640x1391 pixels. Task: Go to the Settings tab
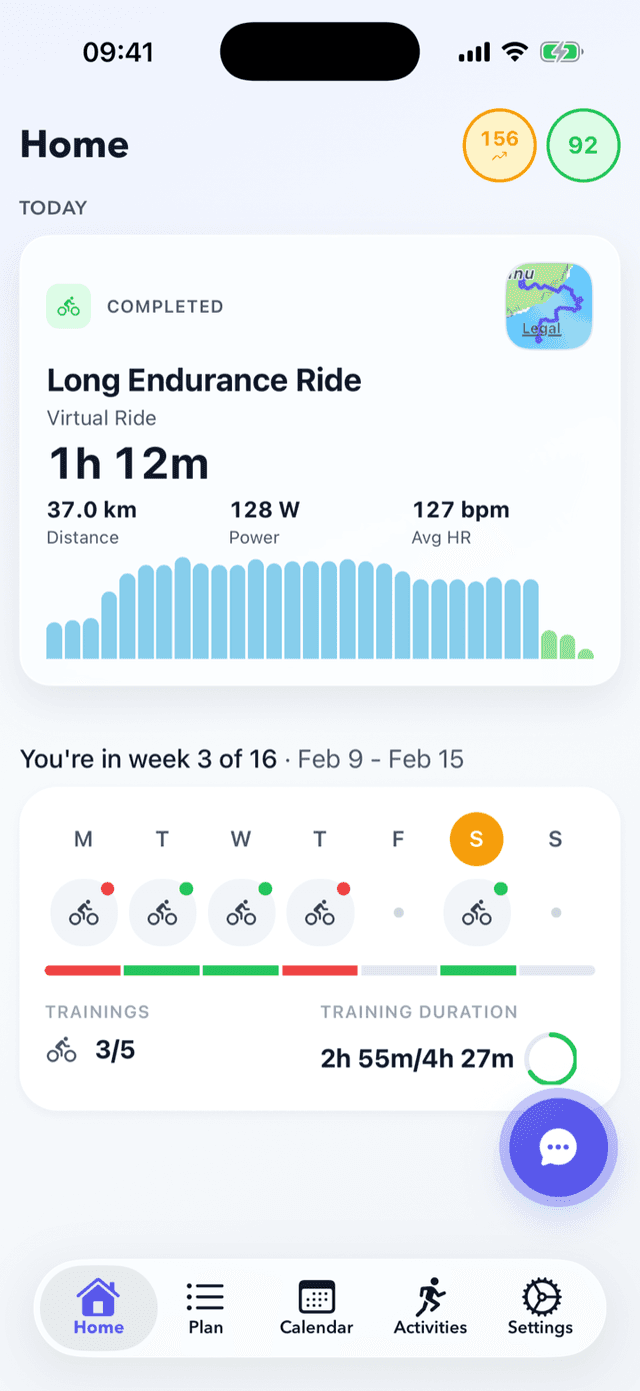pyautogui.click(x=540, y=1307)
